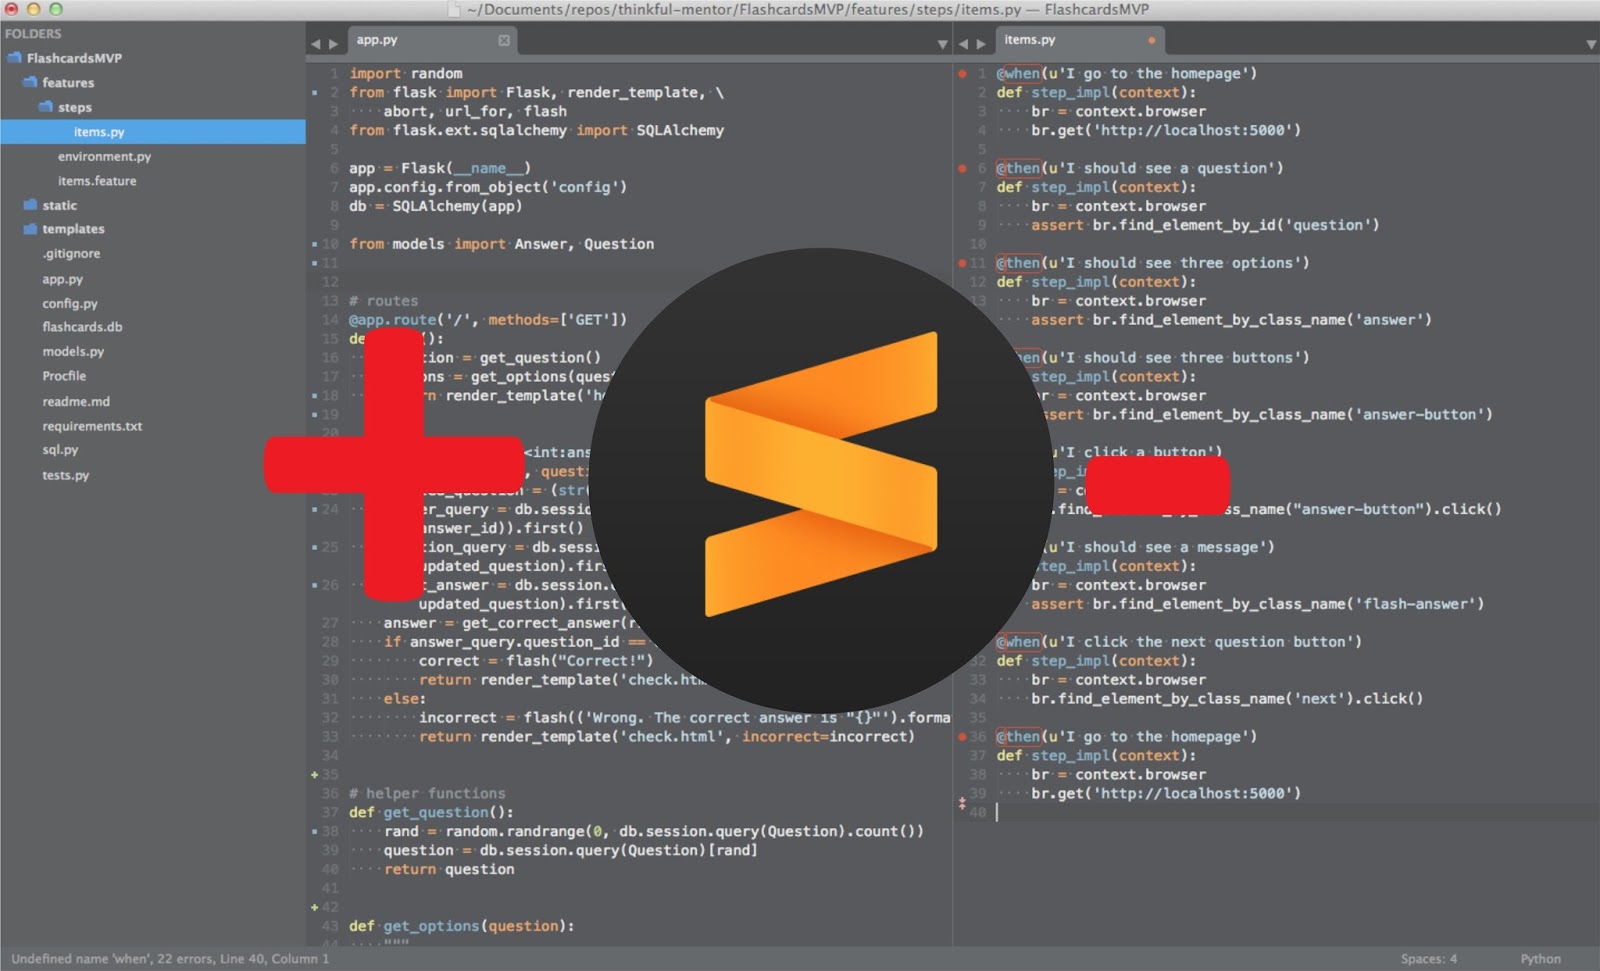Click the status message about undefined name 'when'
This screenshot has width=1600, height=971.
coord(170,959)
